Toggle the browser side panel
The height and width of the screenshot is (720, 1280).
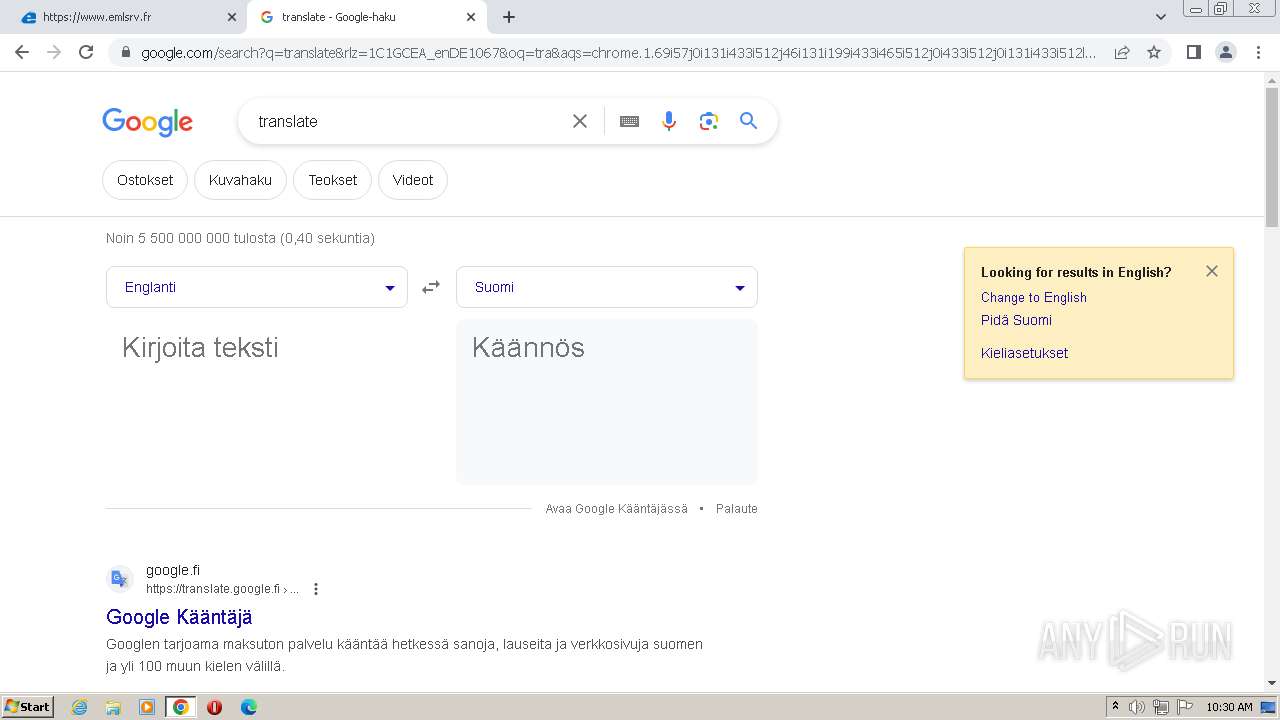coord(1193,52)
